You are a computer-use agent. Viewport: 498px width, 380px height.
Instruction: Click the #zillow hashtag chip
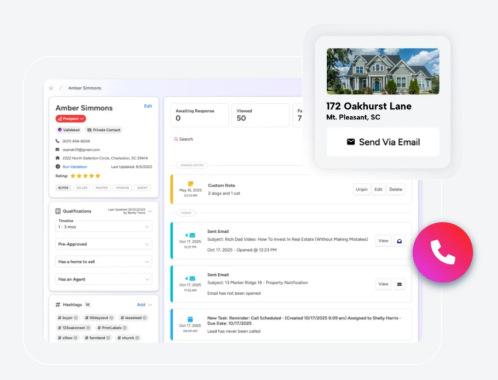pos(68,338)
